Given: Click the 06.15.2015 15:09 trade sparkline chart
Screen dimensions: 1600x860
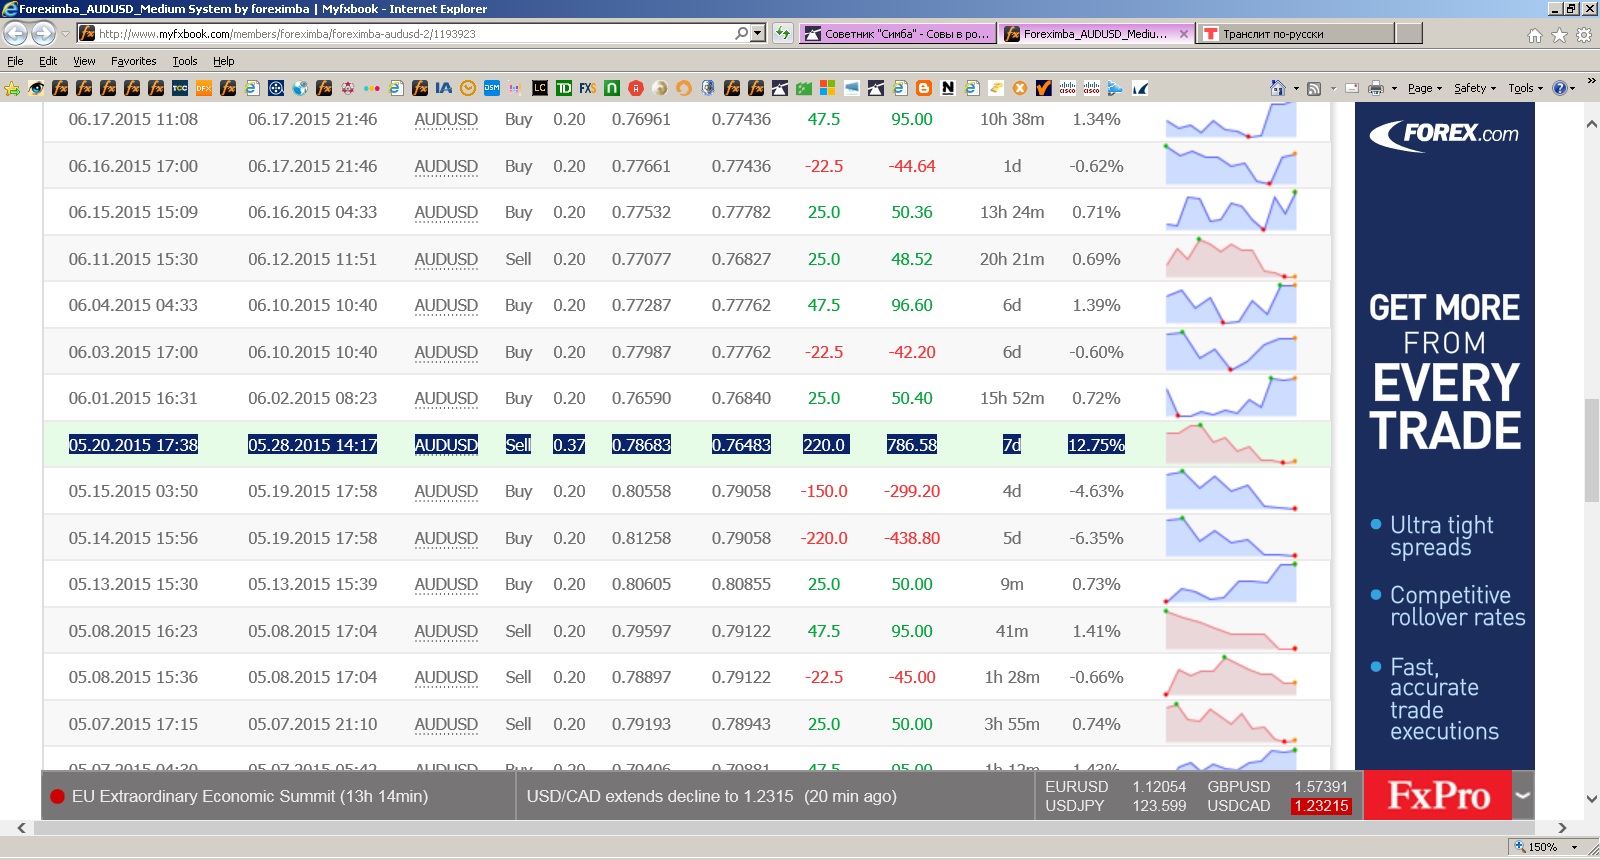Looking at the screenshot, I should 1231,212.
